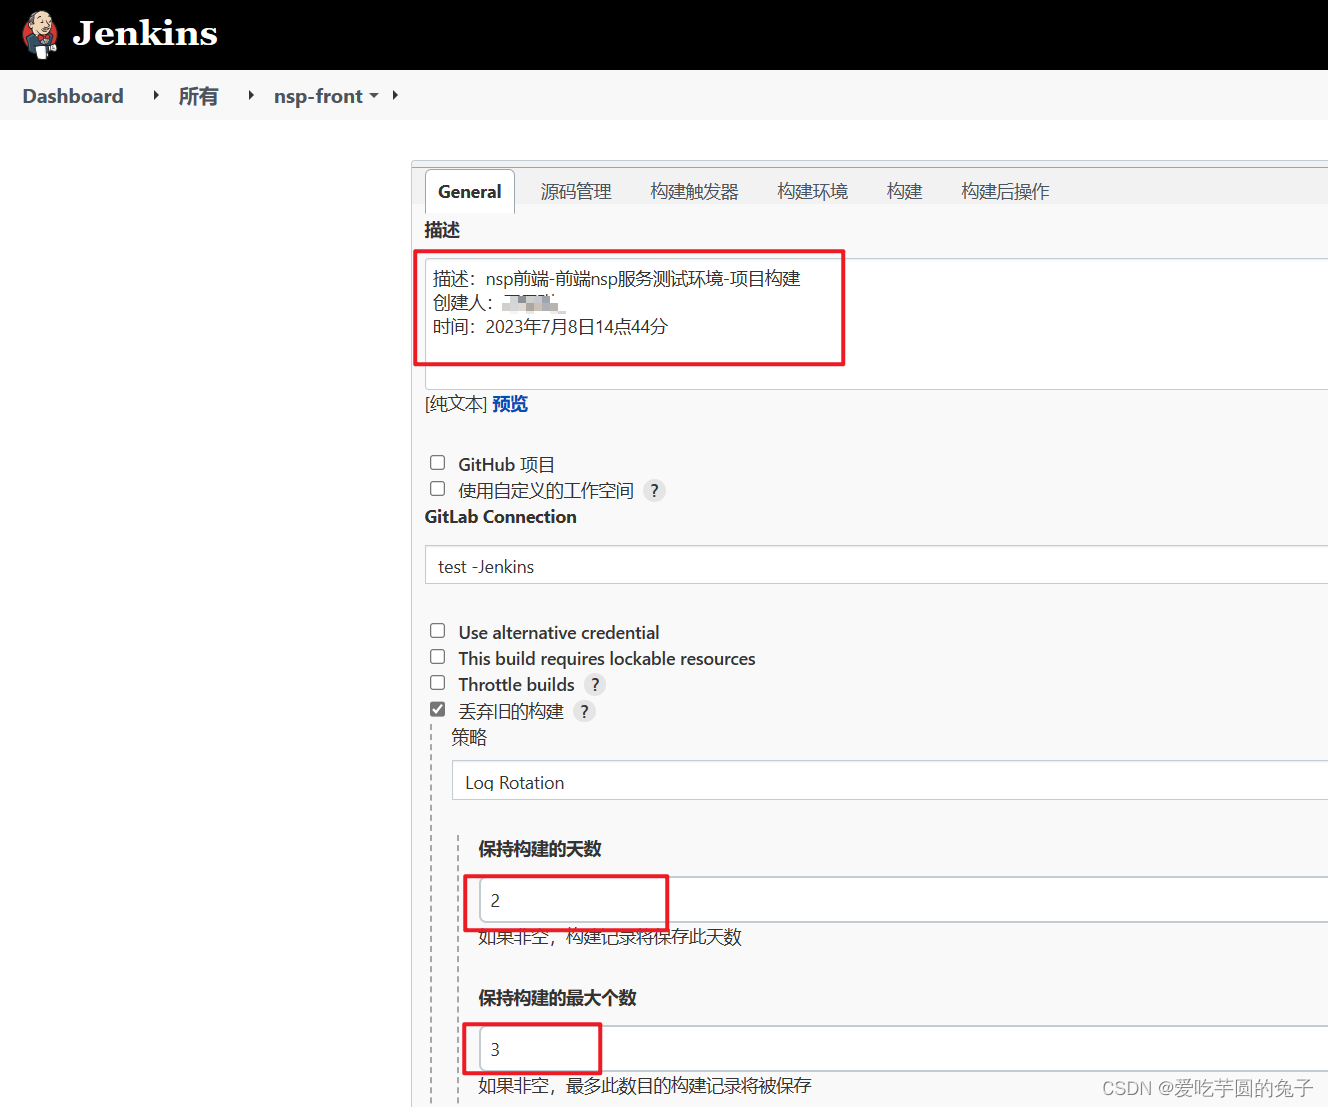Enable 使用自定义的工作空间 checkbox
The image size is (1328, 1107).
pyautogui.click(x=437, y=489)
